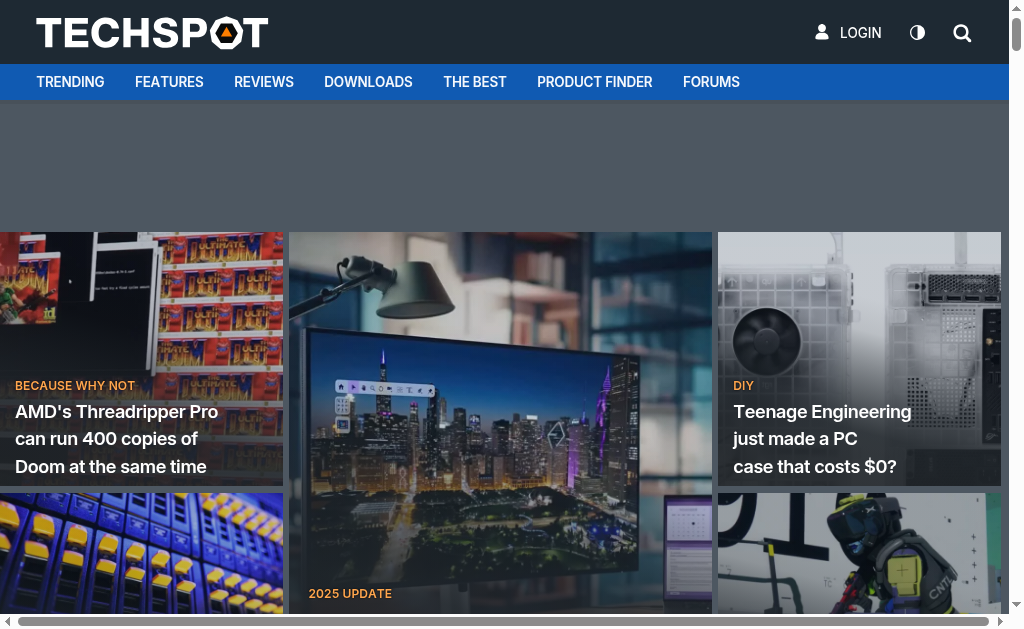Image resolution: width=1024 pixels, height=629 pixels.
Task: Toggle dark mode contrast icon
Action: pyautogui.click(x=917, y=33)
